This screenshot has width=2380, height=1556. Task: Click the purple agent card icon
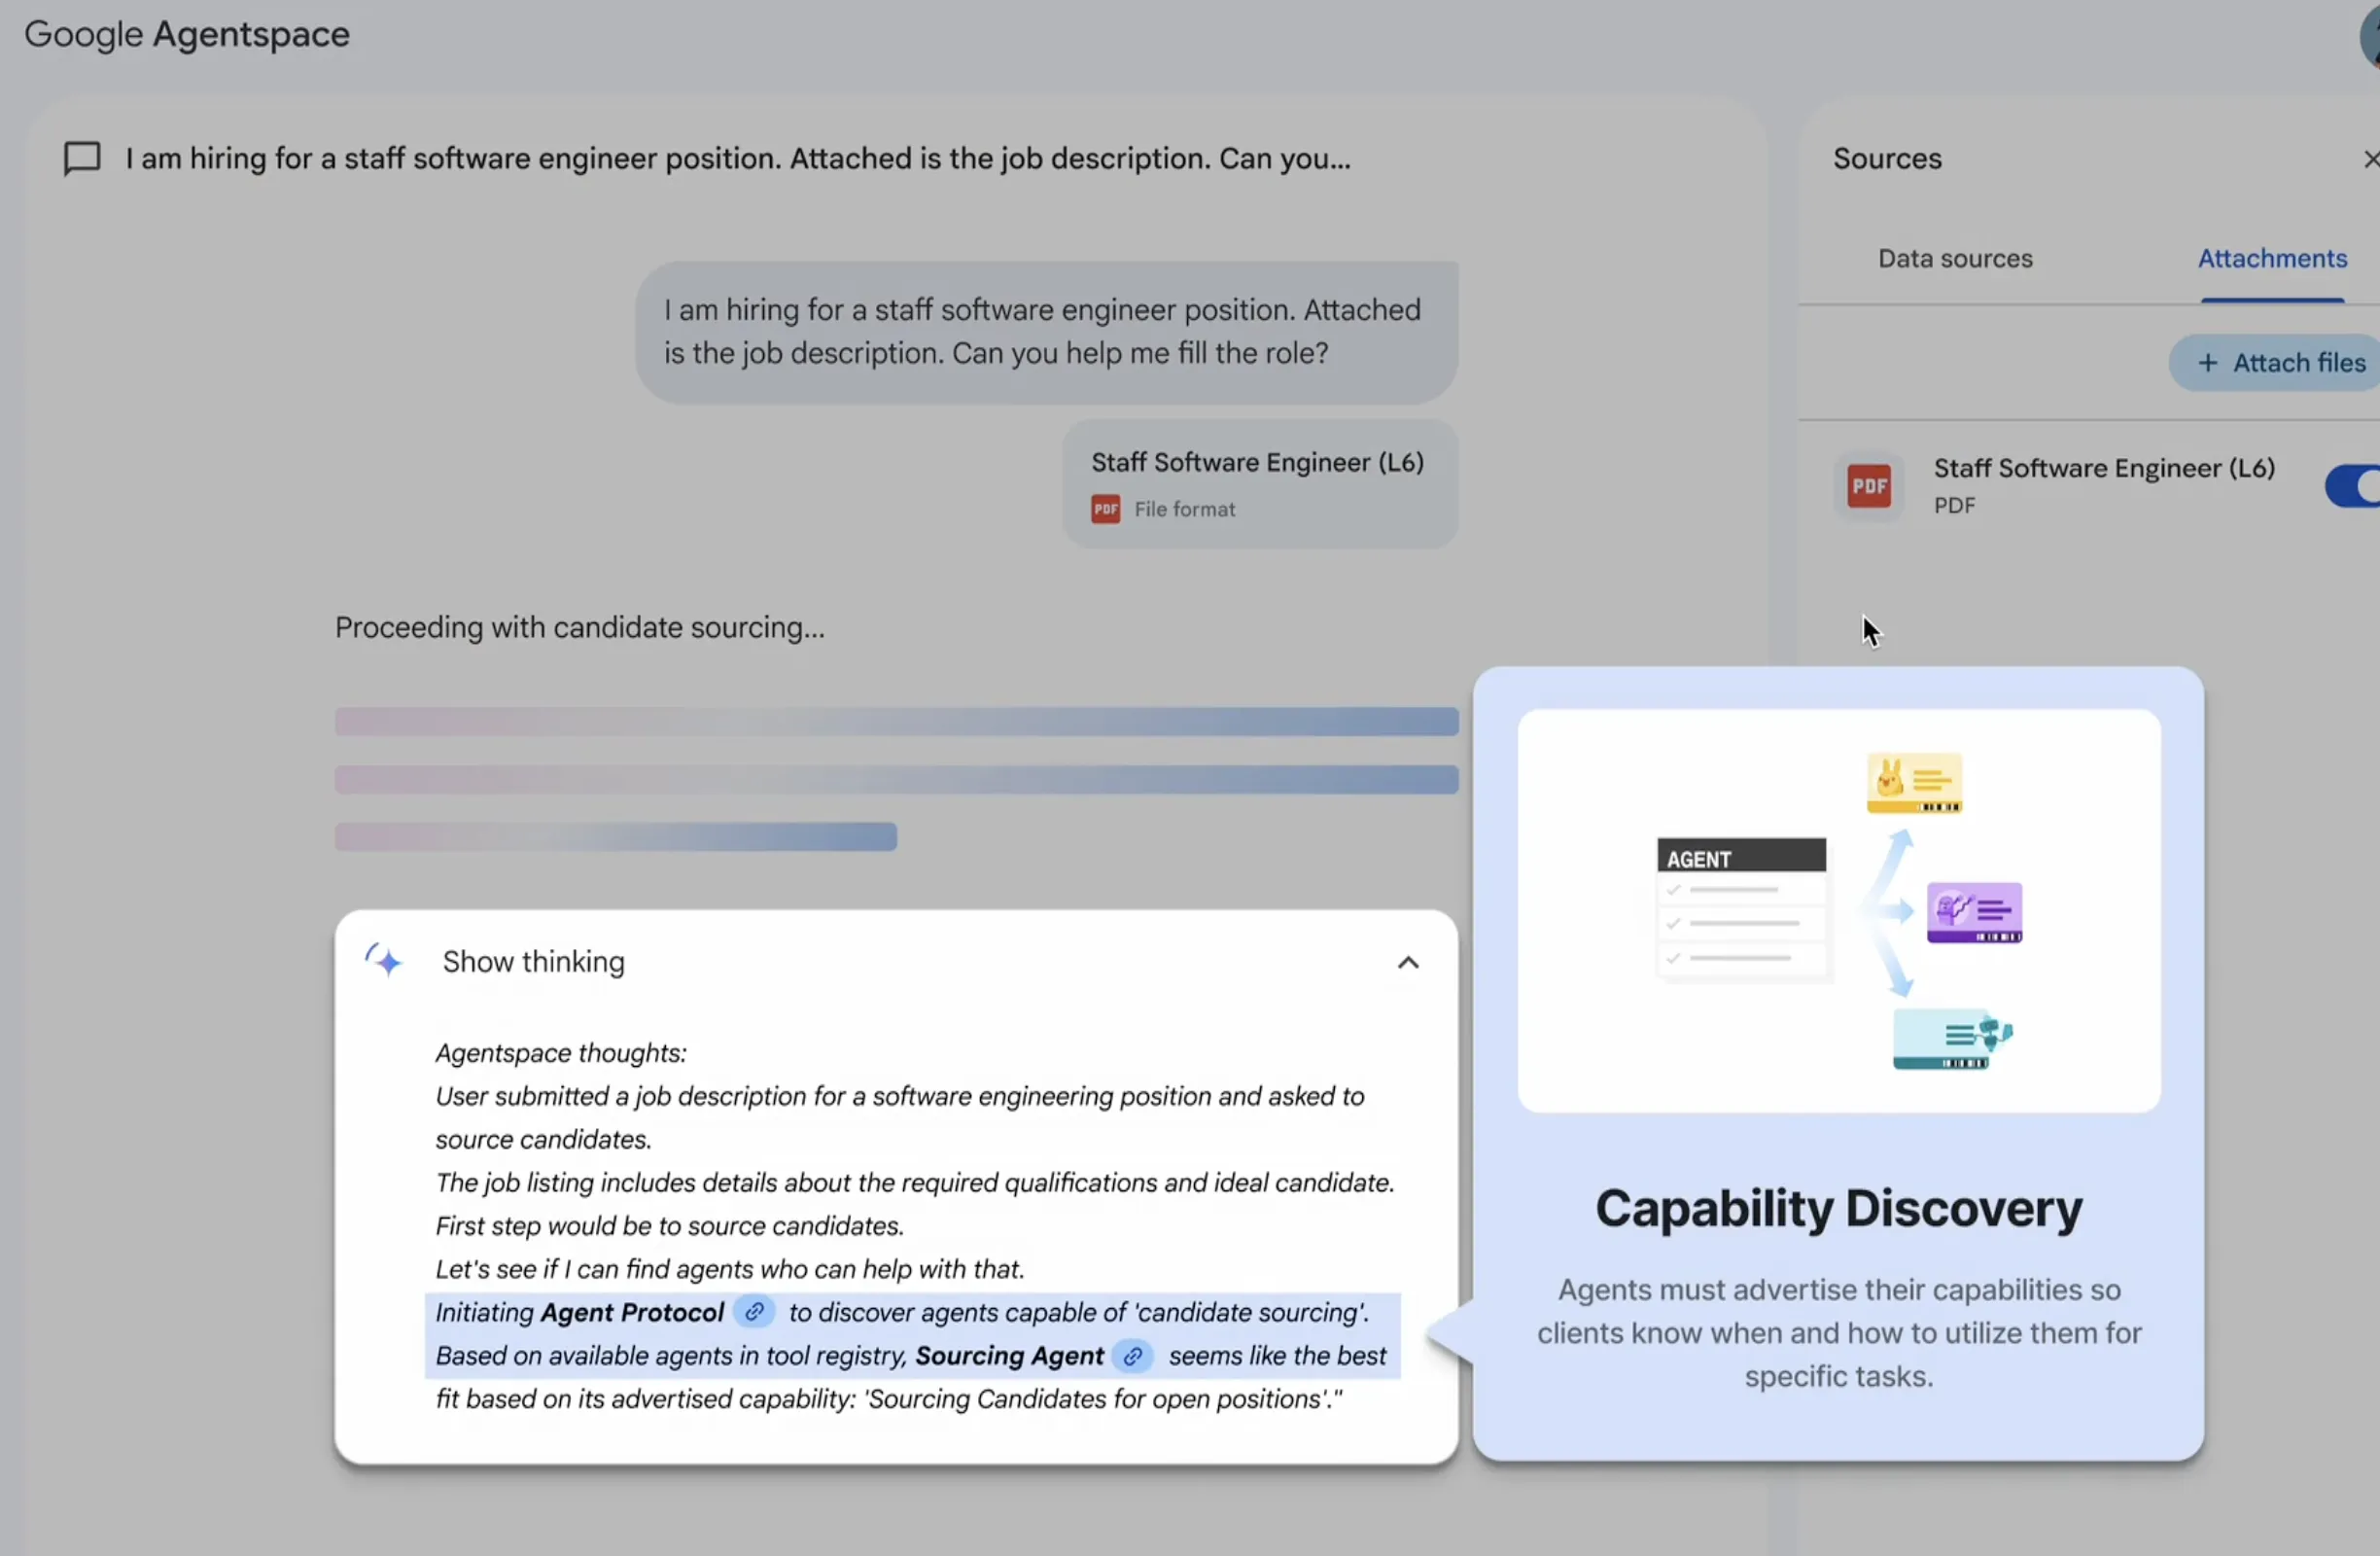(1974, 911)
